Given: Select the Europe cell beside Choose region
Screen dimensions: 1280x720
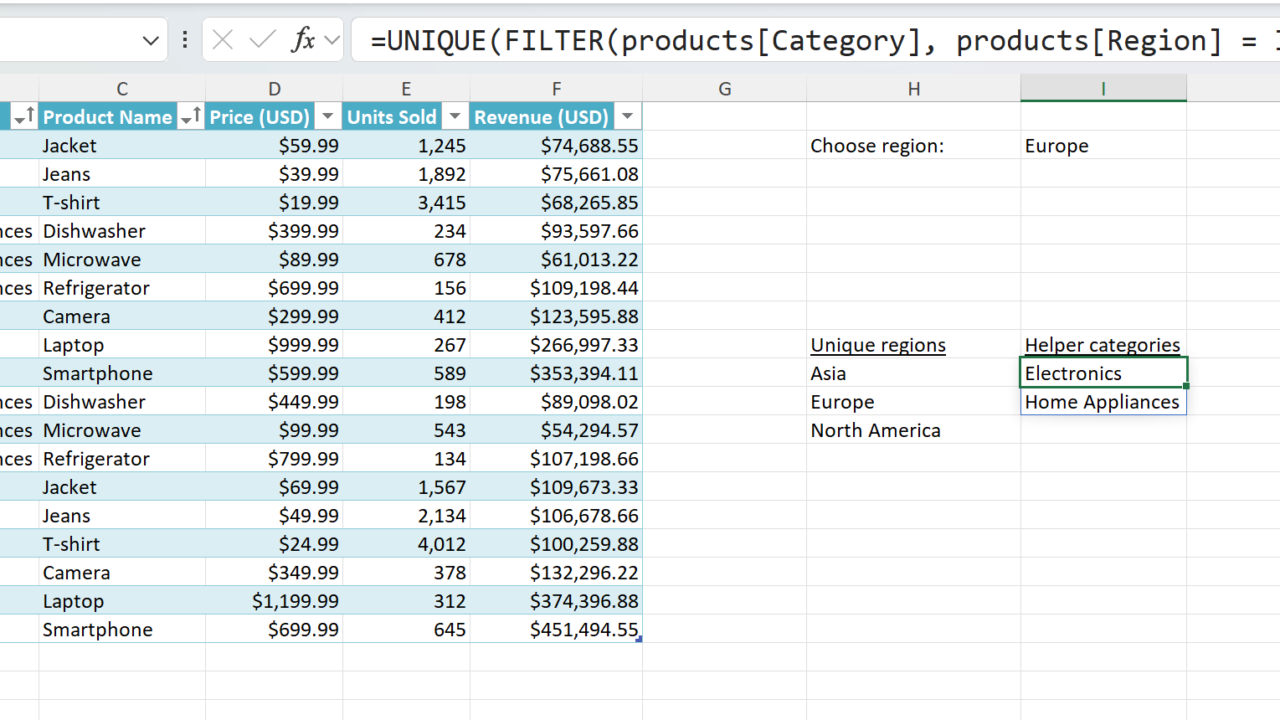Looking at the screenshot, I should click(1102, 146).
